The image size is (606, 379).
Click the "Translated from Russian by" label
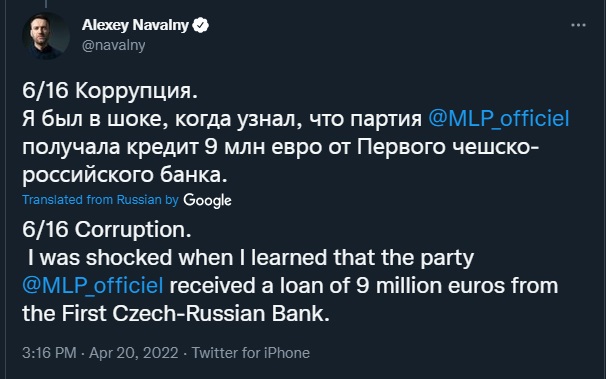[x=100, y=200]
